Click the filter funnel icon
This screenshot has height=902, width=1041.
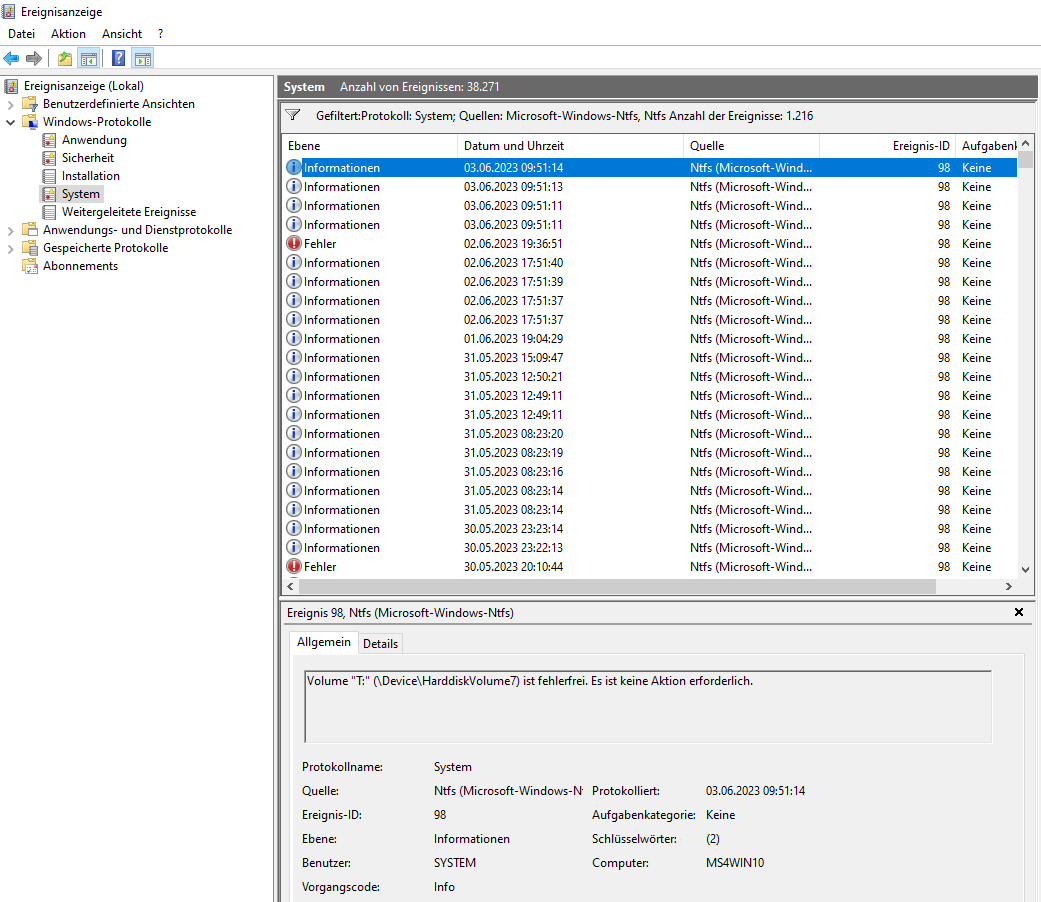coord(293,115)
